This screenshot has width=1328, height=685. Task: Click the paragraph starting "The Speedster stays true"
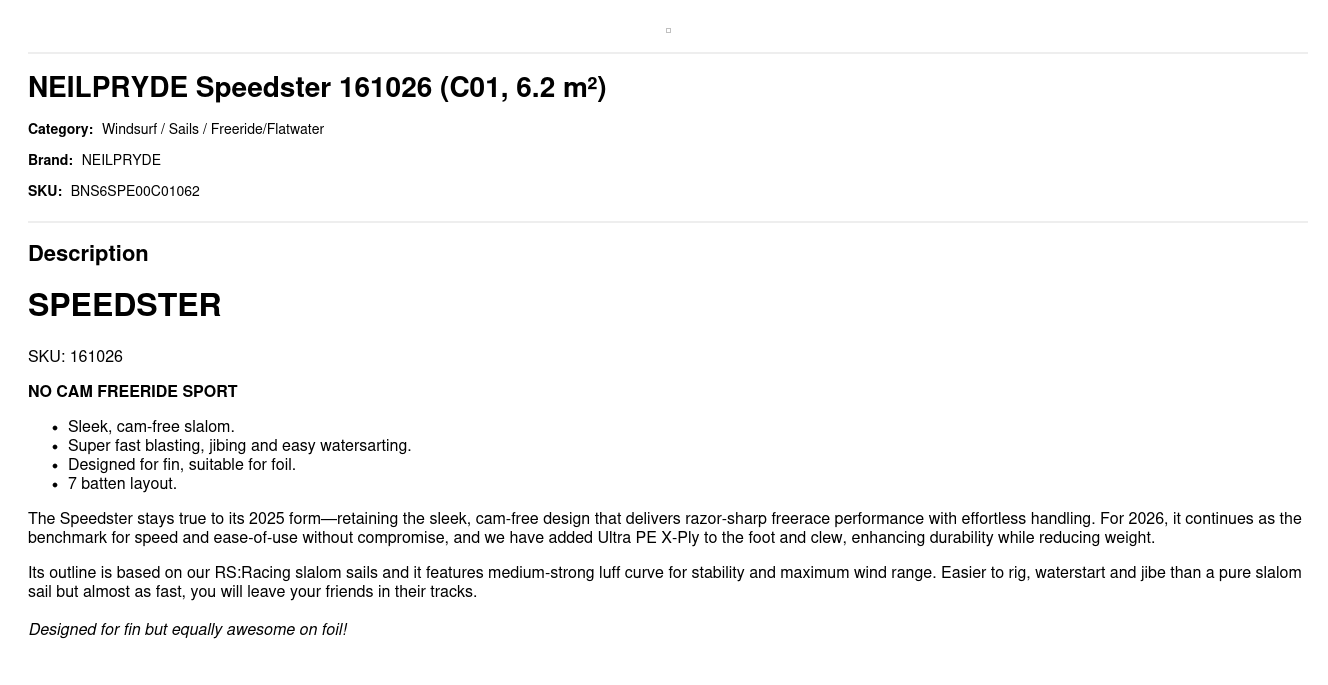tap(664, 528)
